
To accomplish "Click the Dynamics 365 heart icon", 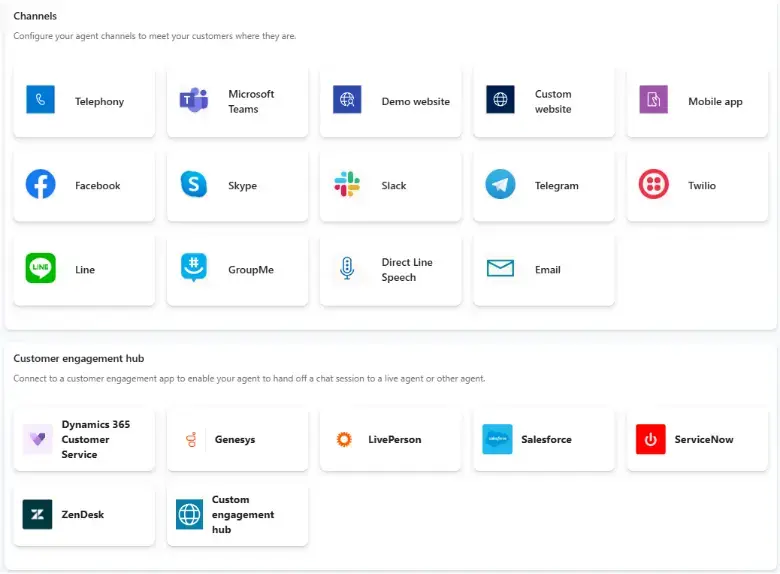I will click(x=37, y=439).
